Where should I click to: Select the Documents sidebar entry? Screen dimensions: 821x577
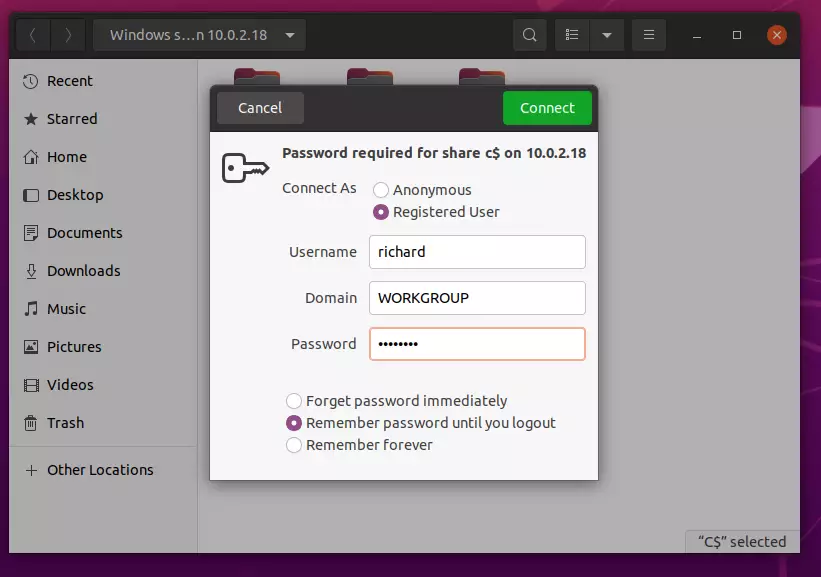[103, 233]
